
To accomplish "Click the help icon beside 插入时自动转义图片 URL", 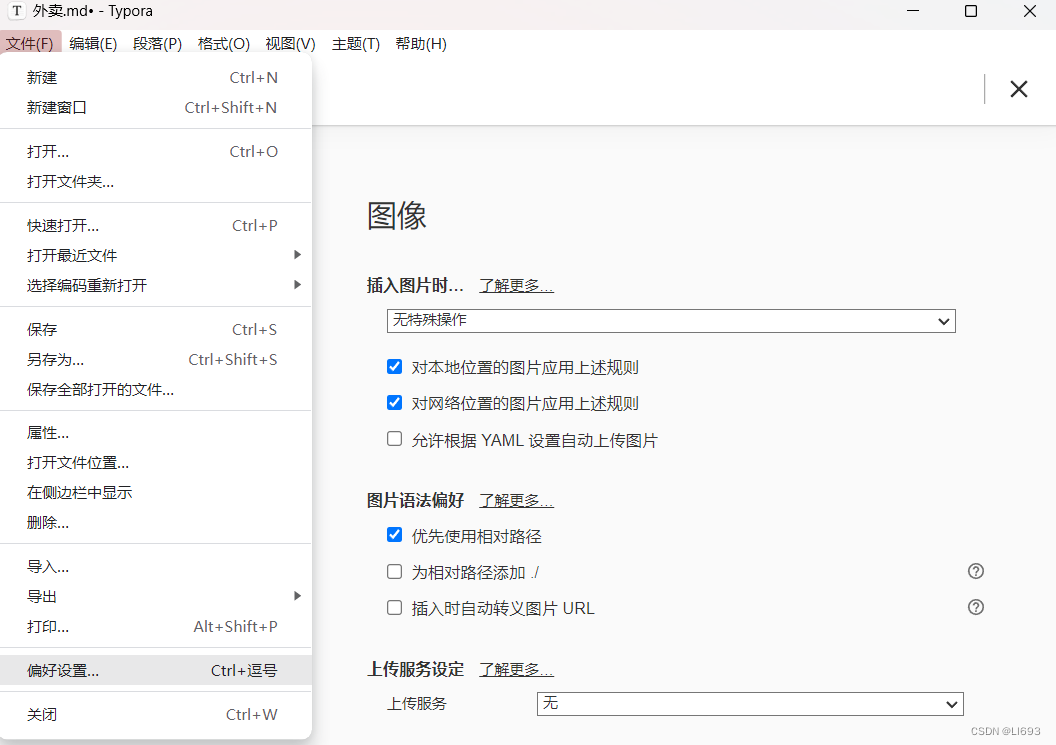I will click(x=975, y=607).
